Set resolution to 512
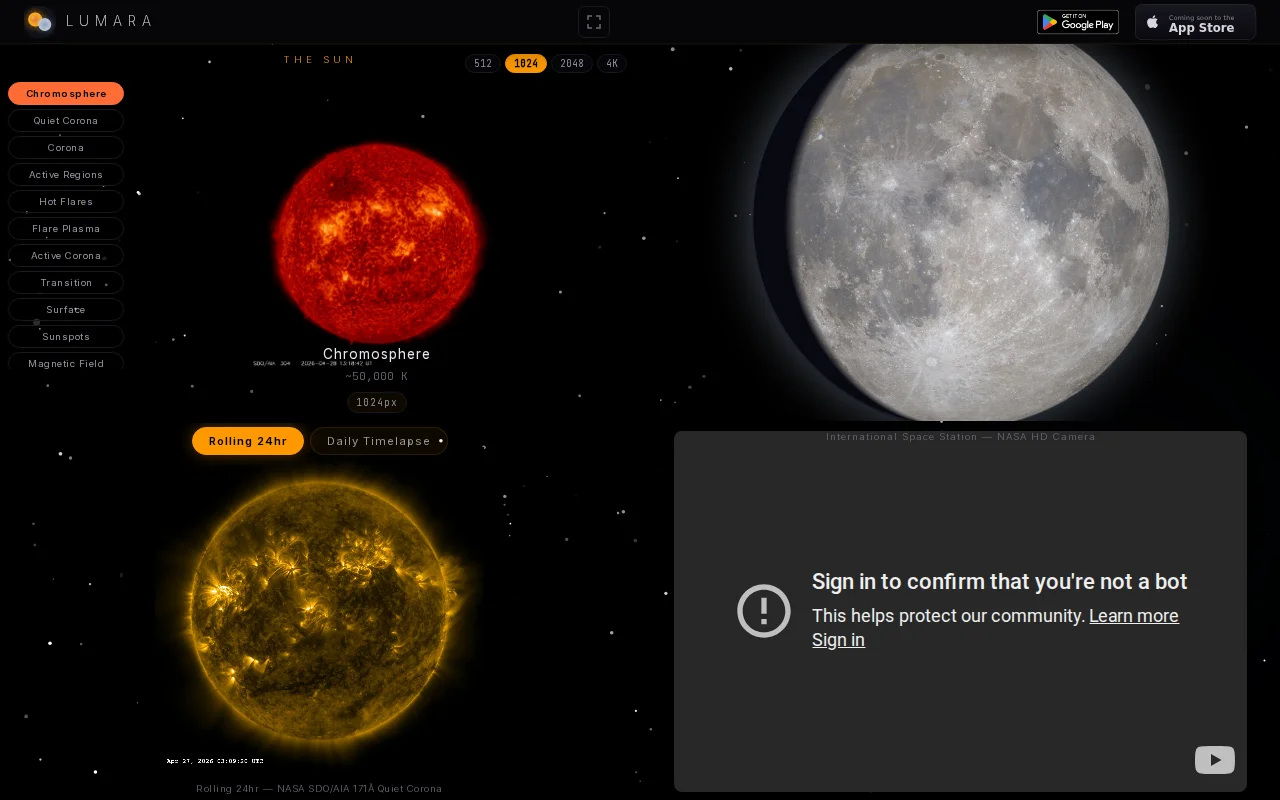The height and width of the screenshot is (800, 1280). (x=483, y=64)
